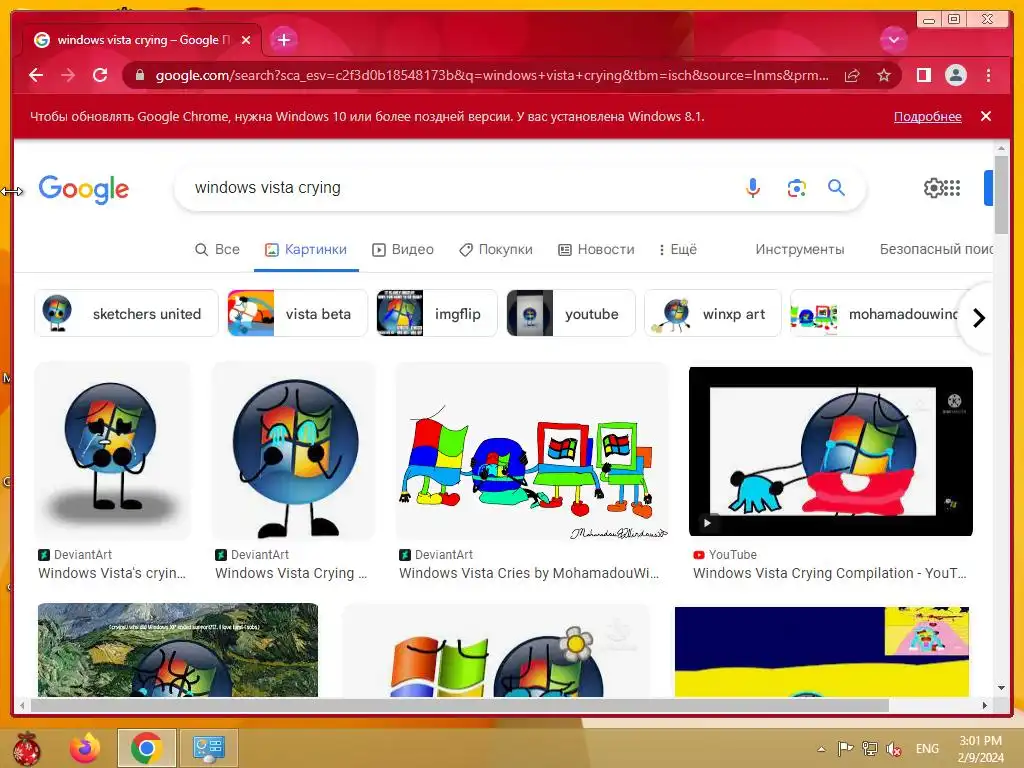Click the Google logo

[84, 189]
